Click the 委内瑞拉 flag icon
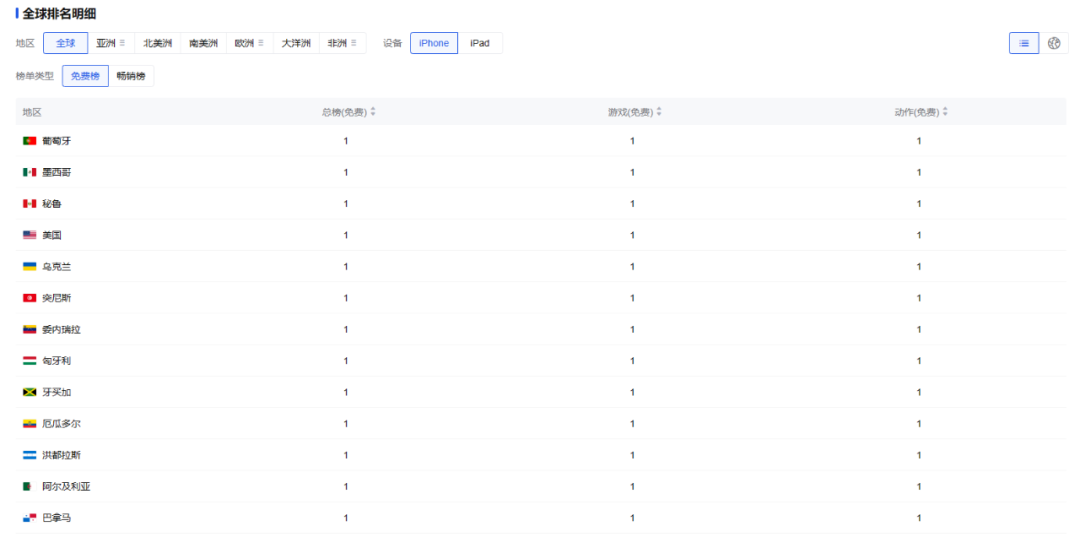Screen dimensions: 1080x537 click(x=29, y=330)
